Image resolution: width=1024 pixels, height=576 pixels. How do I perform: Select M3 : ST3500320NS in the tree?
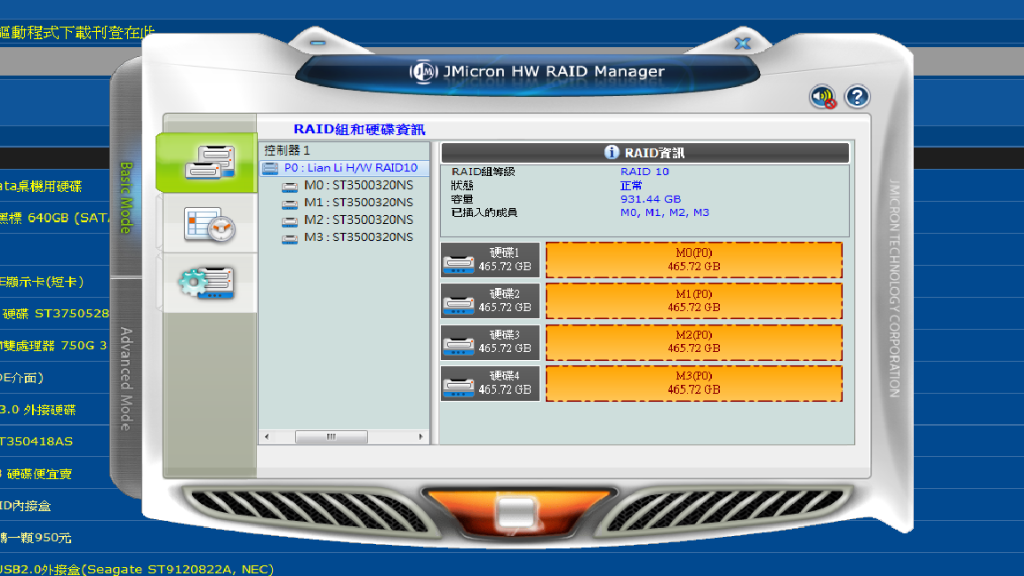(x=359, y=237)
